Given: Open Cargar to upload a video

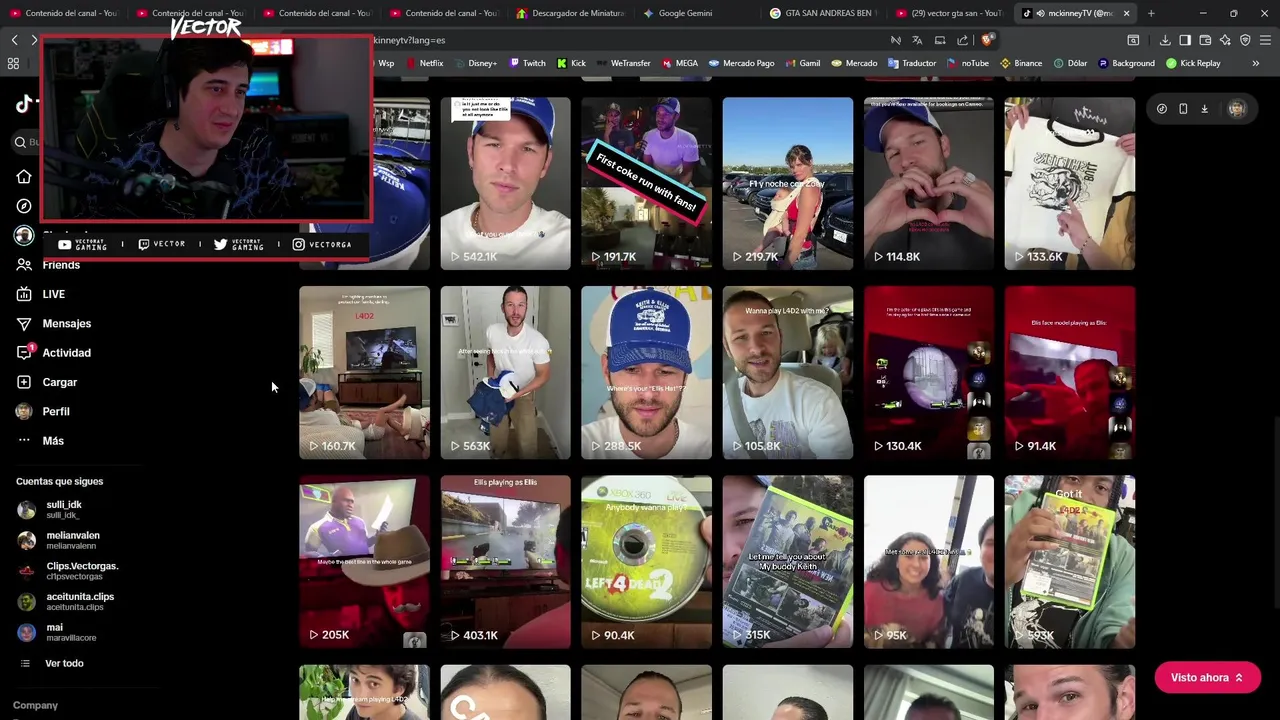Looking at the screenshot, I should [x=59, y=382].
